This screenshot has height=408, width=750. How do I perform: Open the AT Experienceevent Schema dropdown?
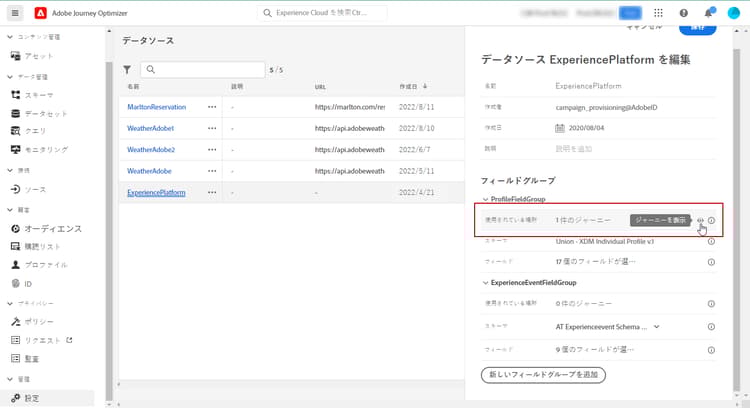656,327
